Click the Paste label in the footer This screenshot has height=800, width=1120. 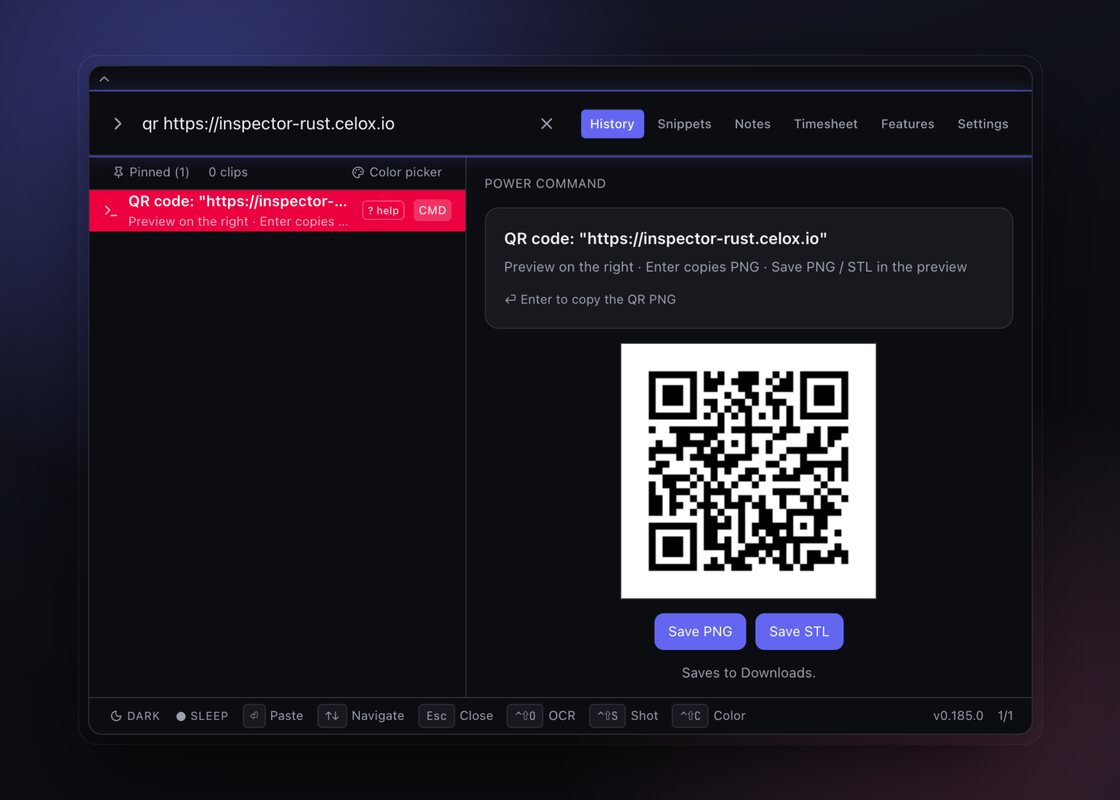click(286, 716)
